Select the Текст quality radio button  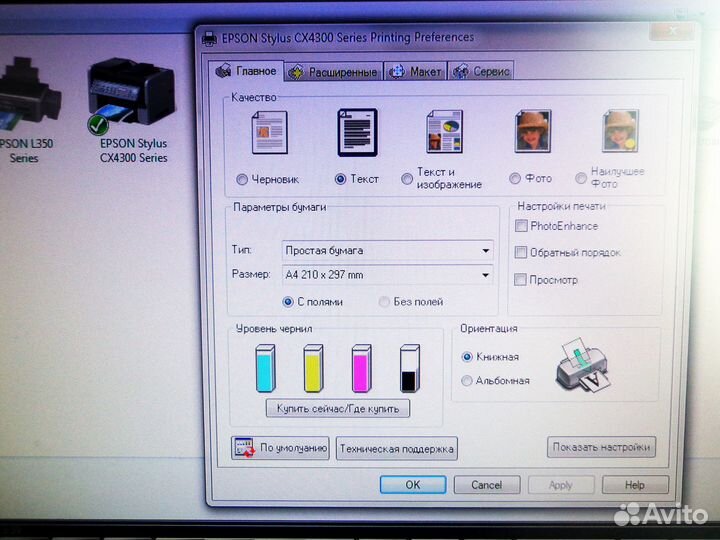point(340,179)
